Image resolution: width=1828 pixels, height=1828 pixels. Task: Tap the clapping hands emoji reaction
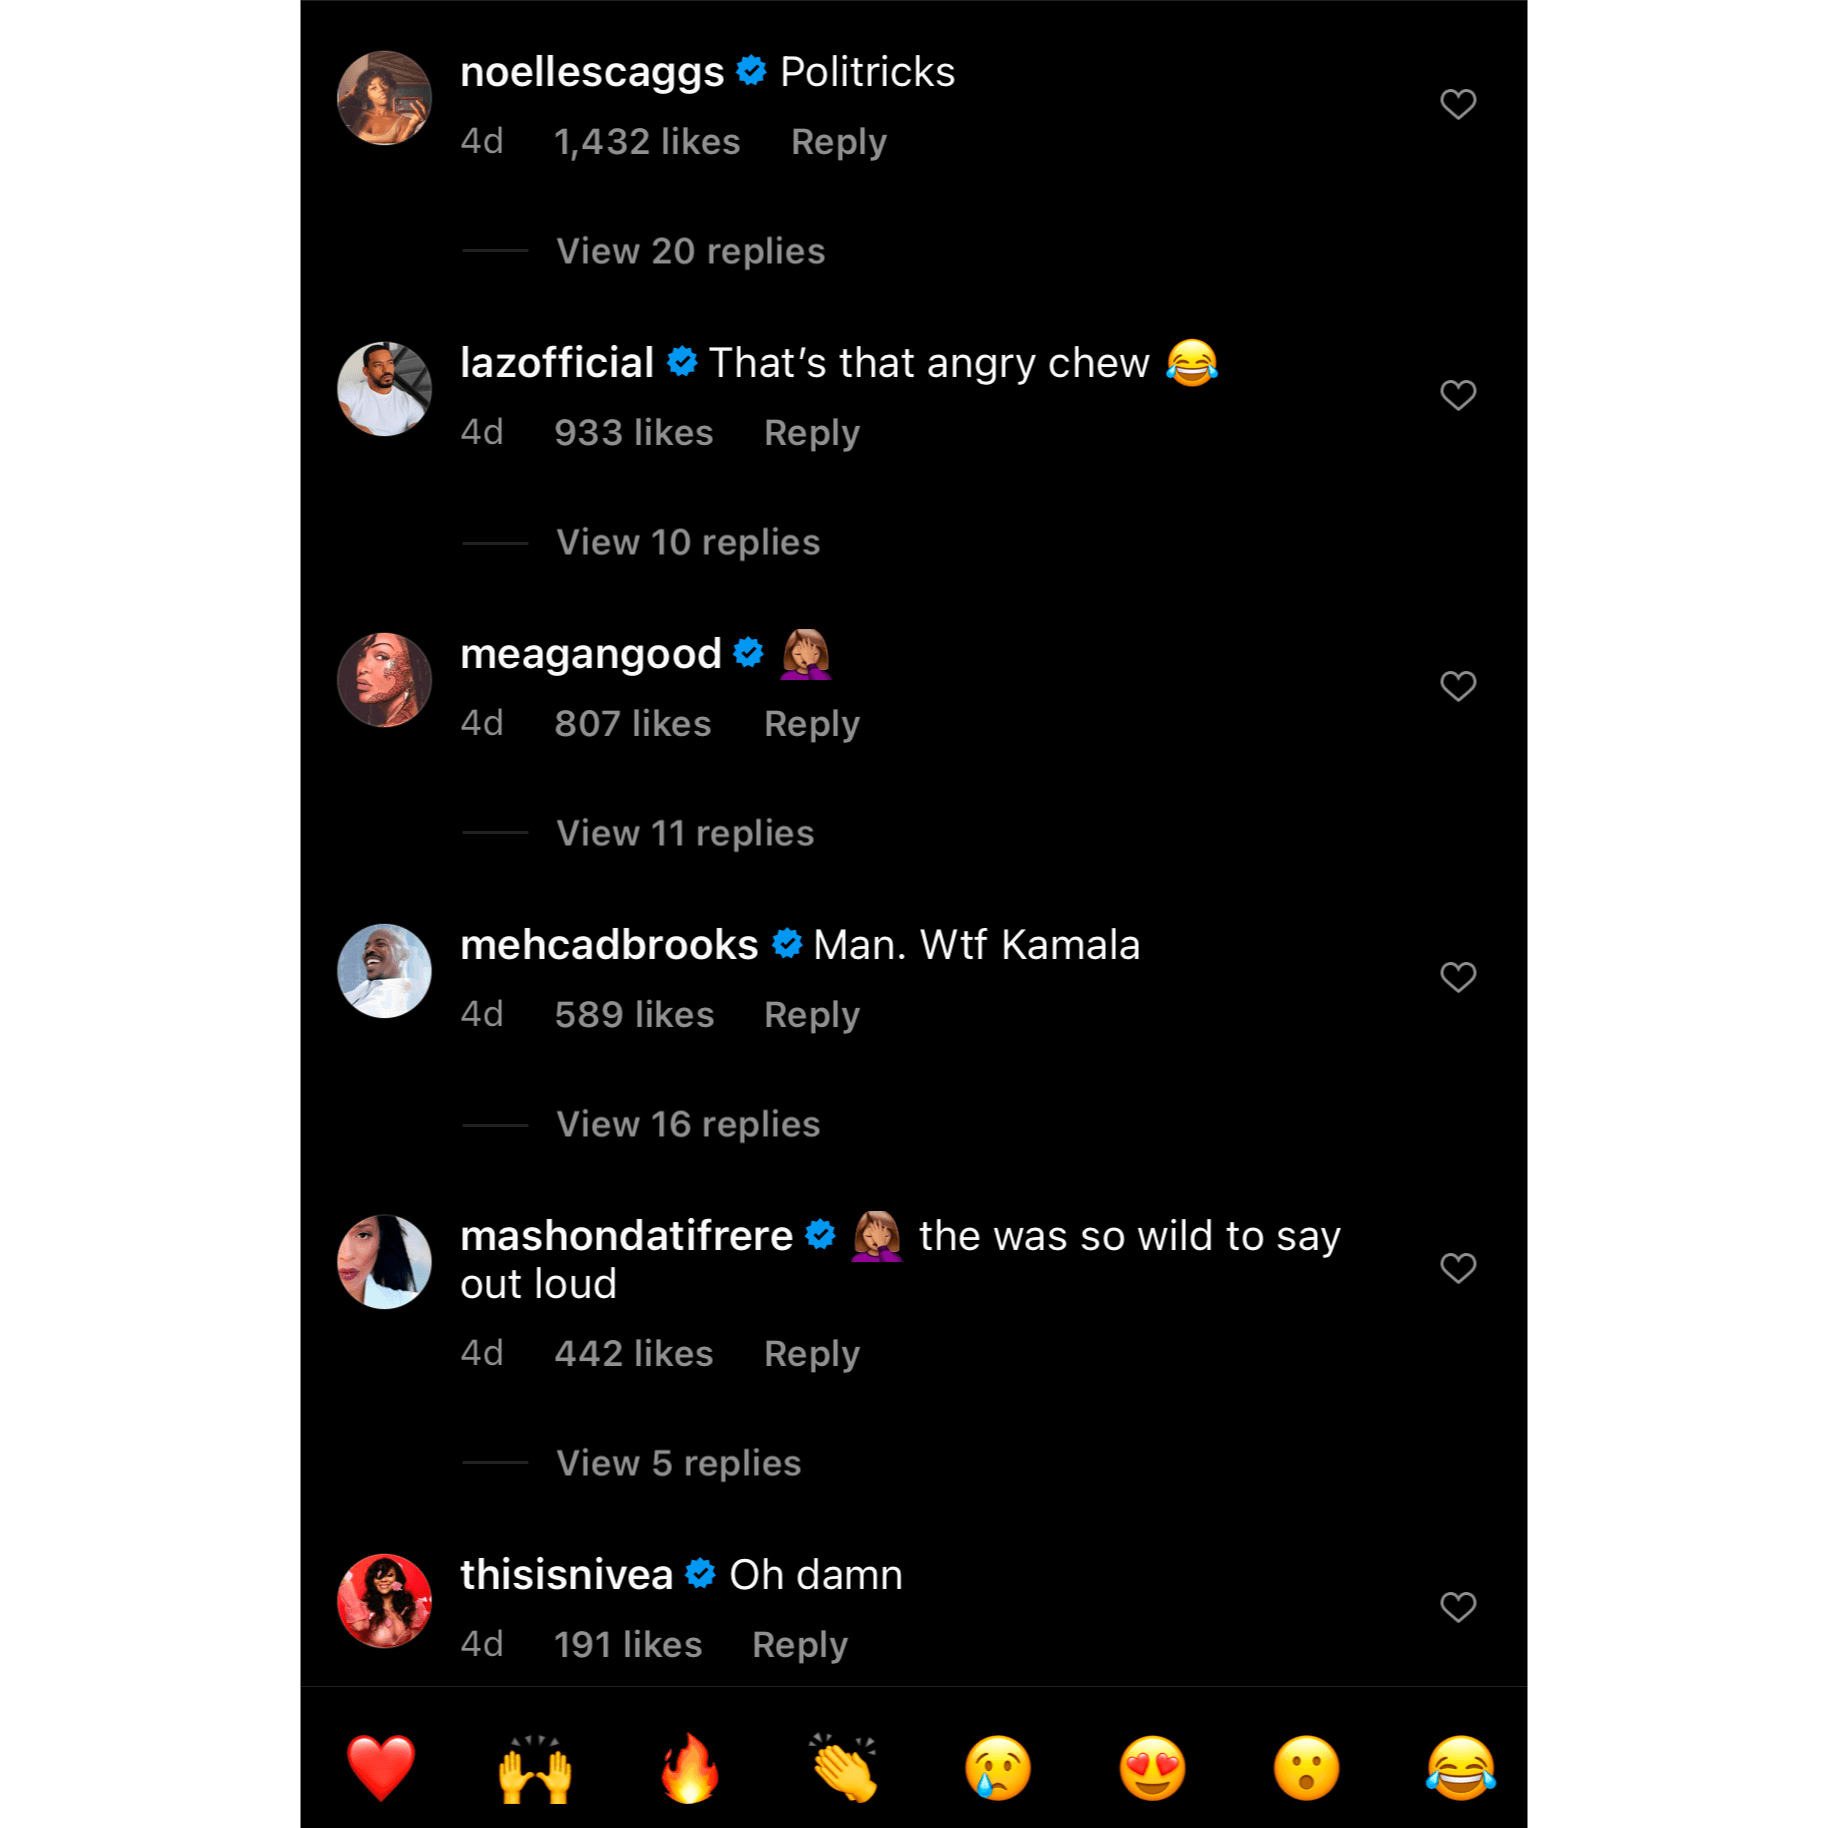[844, 1767]
